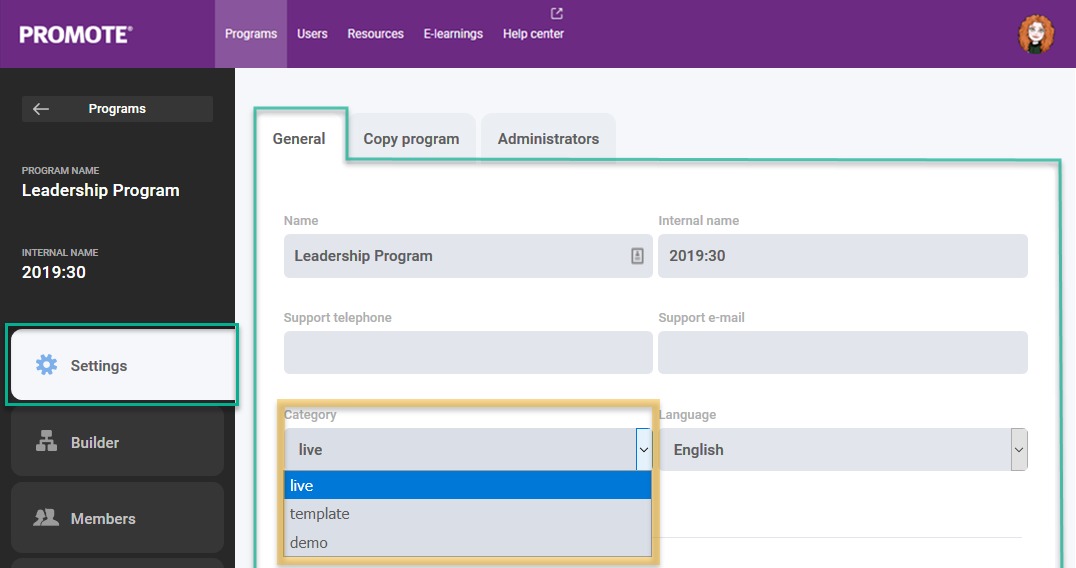Click the contact card icon in Name field
The image size is (1076, 568).
(637, 256)
